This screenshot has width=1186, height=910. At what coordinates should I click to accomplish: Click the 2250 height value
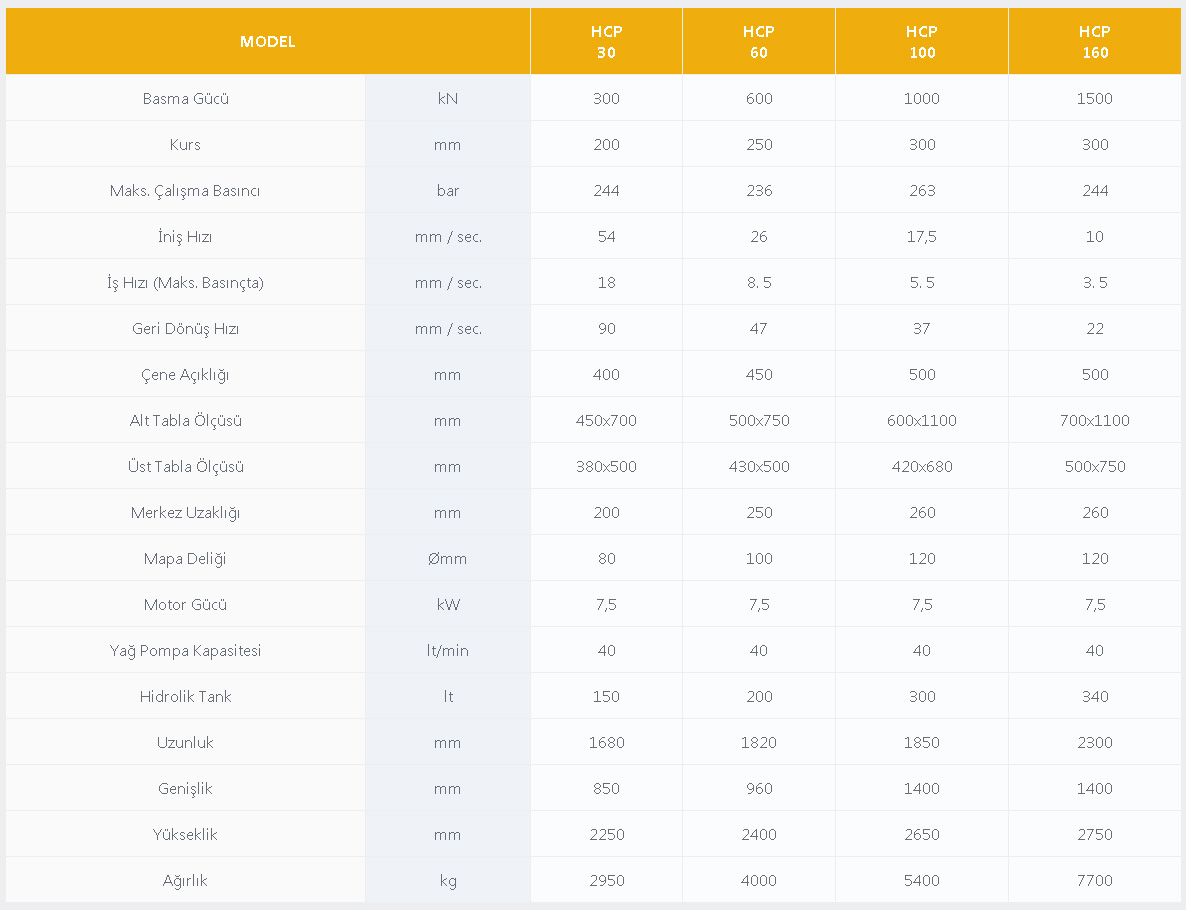[x=607, y=835]
